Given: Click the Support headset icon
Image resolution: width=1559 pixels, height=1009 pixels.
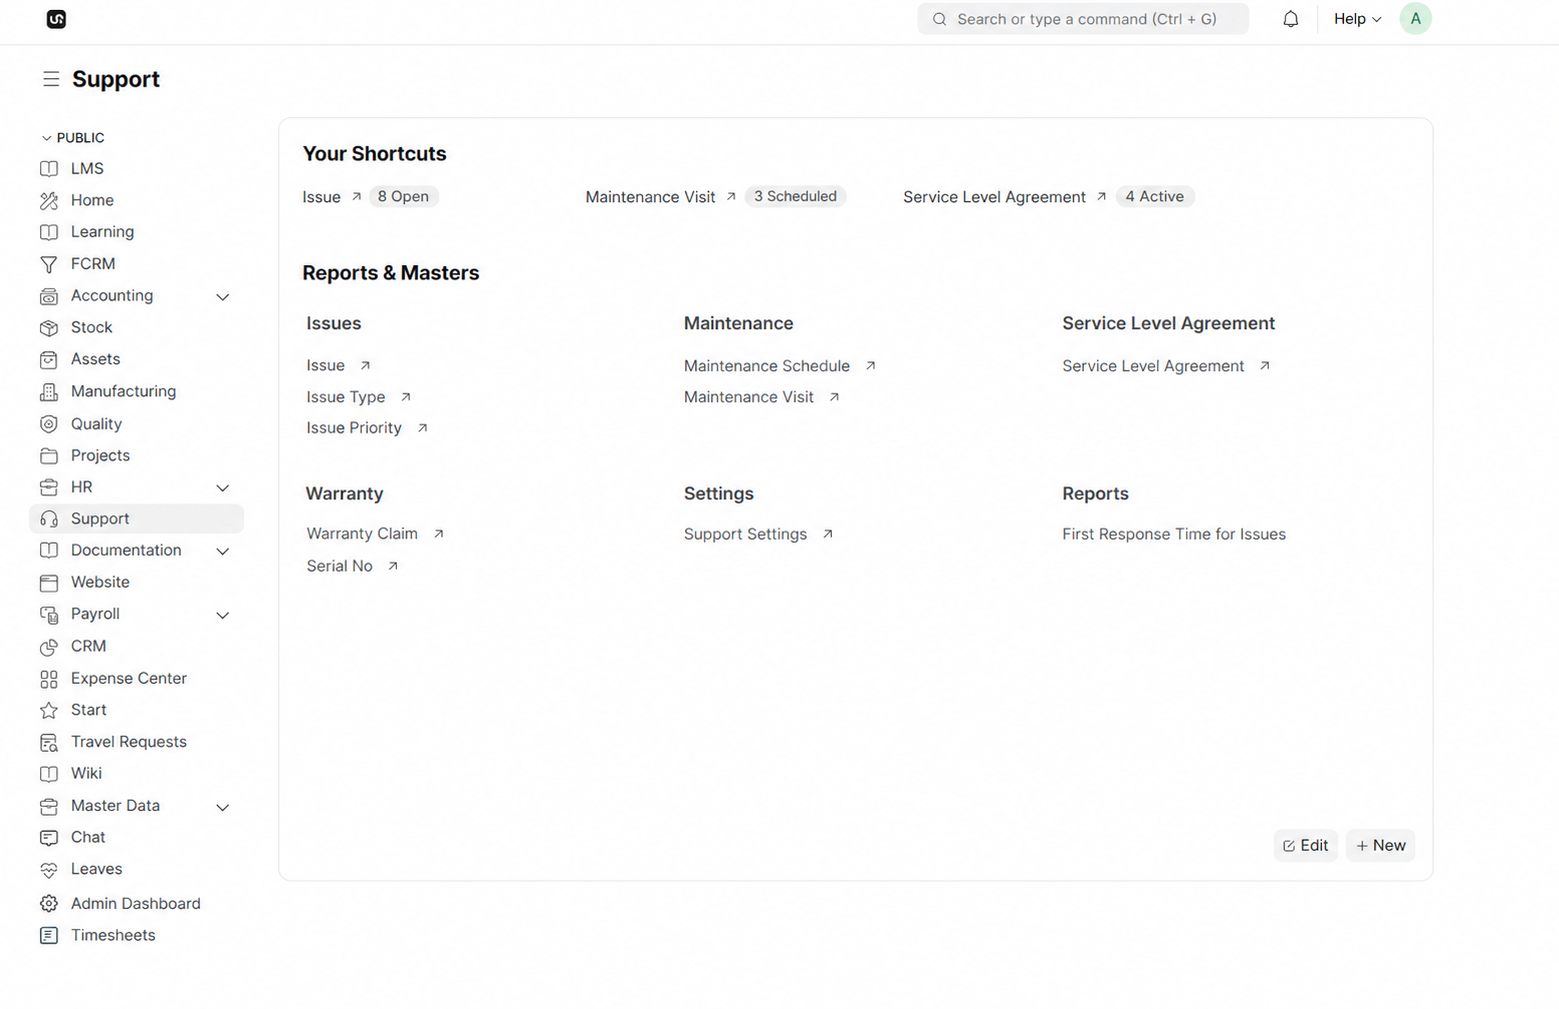Looking at the screenshot, I should click(x=49, y=519).
